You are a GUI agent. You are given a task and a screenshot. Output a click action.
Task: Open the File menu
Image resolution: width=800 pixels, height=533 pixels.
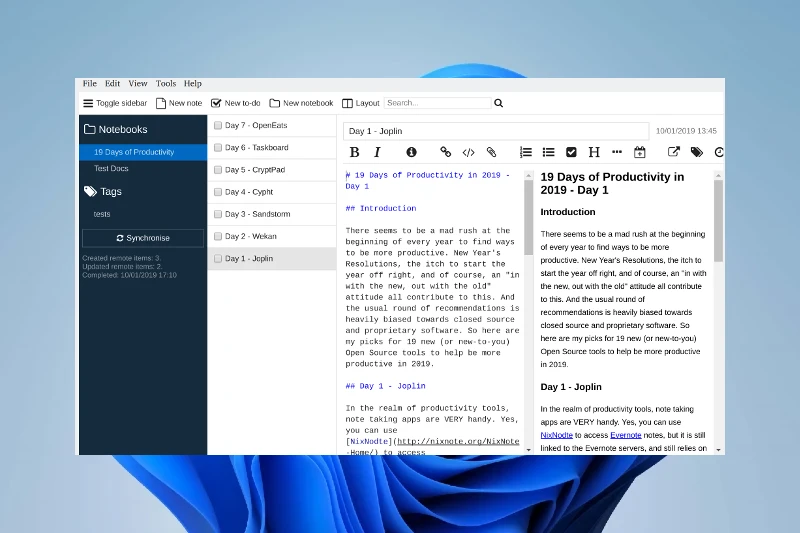click(x=90, y=84)
